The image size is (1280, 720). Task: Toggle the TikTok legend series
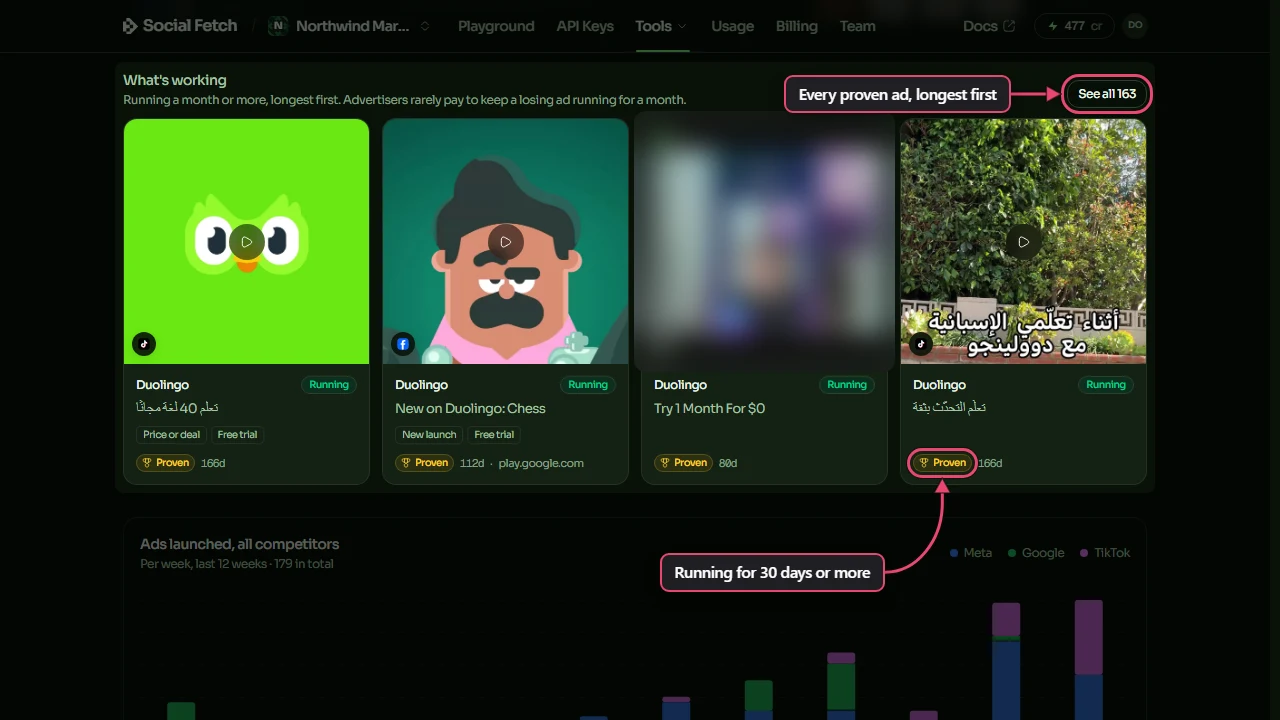(x=1105, y=553)
